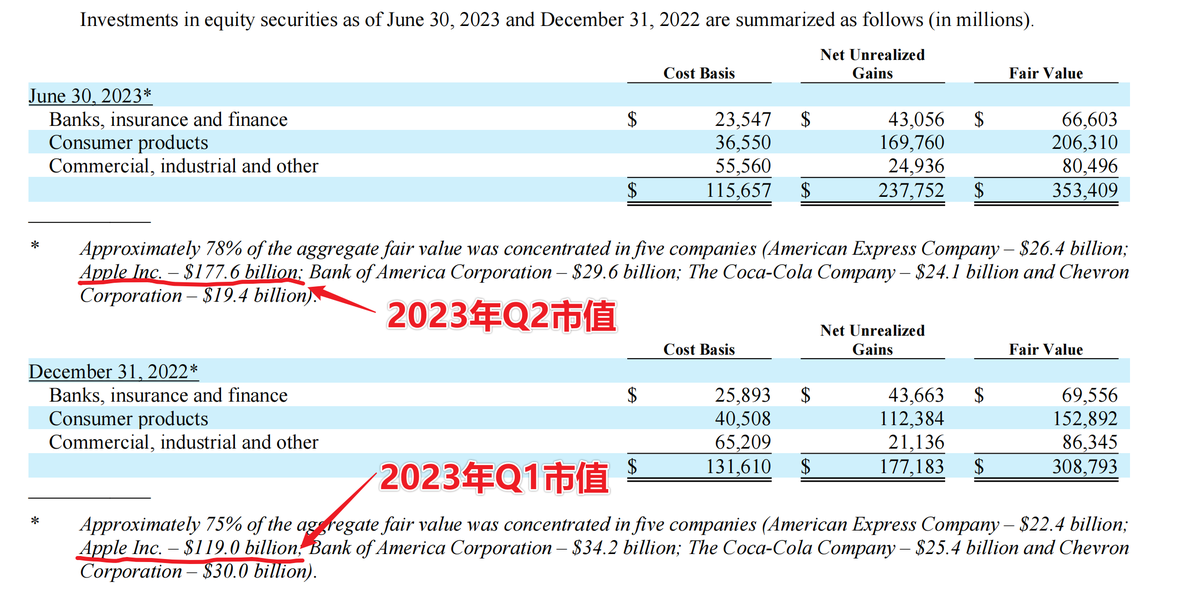This screenshot has width=1181, height=596.
Task: Click the 308,793 fair value total
Action: click(x=1085, y=466)
